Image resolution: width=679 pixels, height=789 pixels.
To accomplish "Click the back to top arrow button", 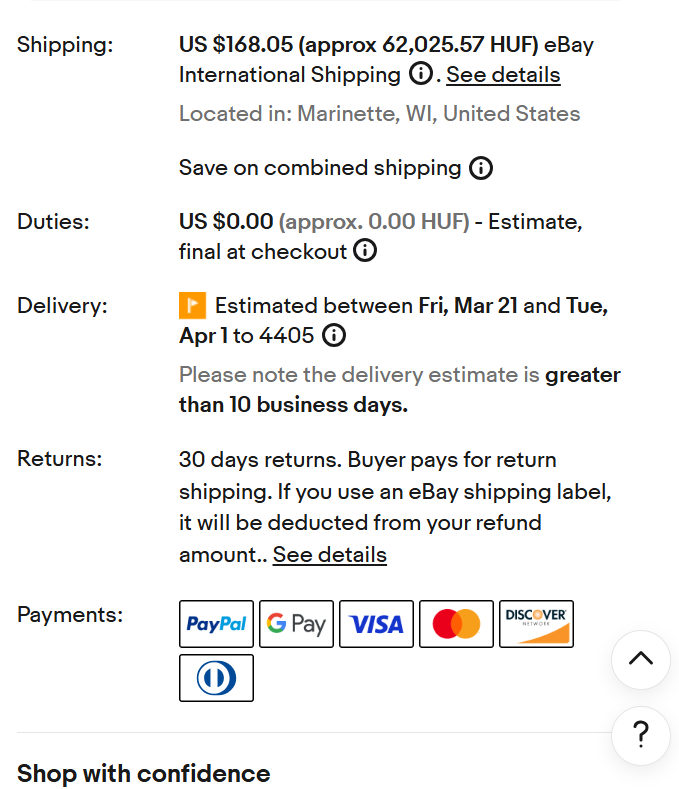I will (x=641, y=659).
